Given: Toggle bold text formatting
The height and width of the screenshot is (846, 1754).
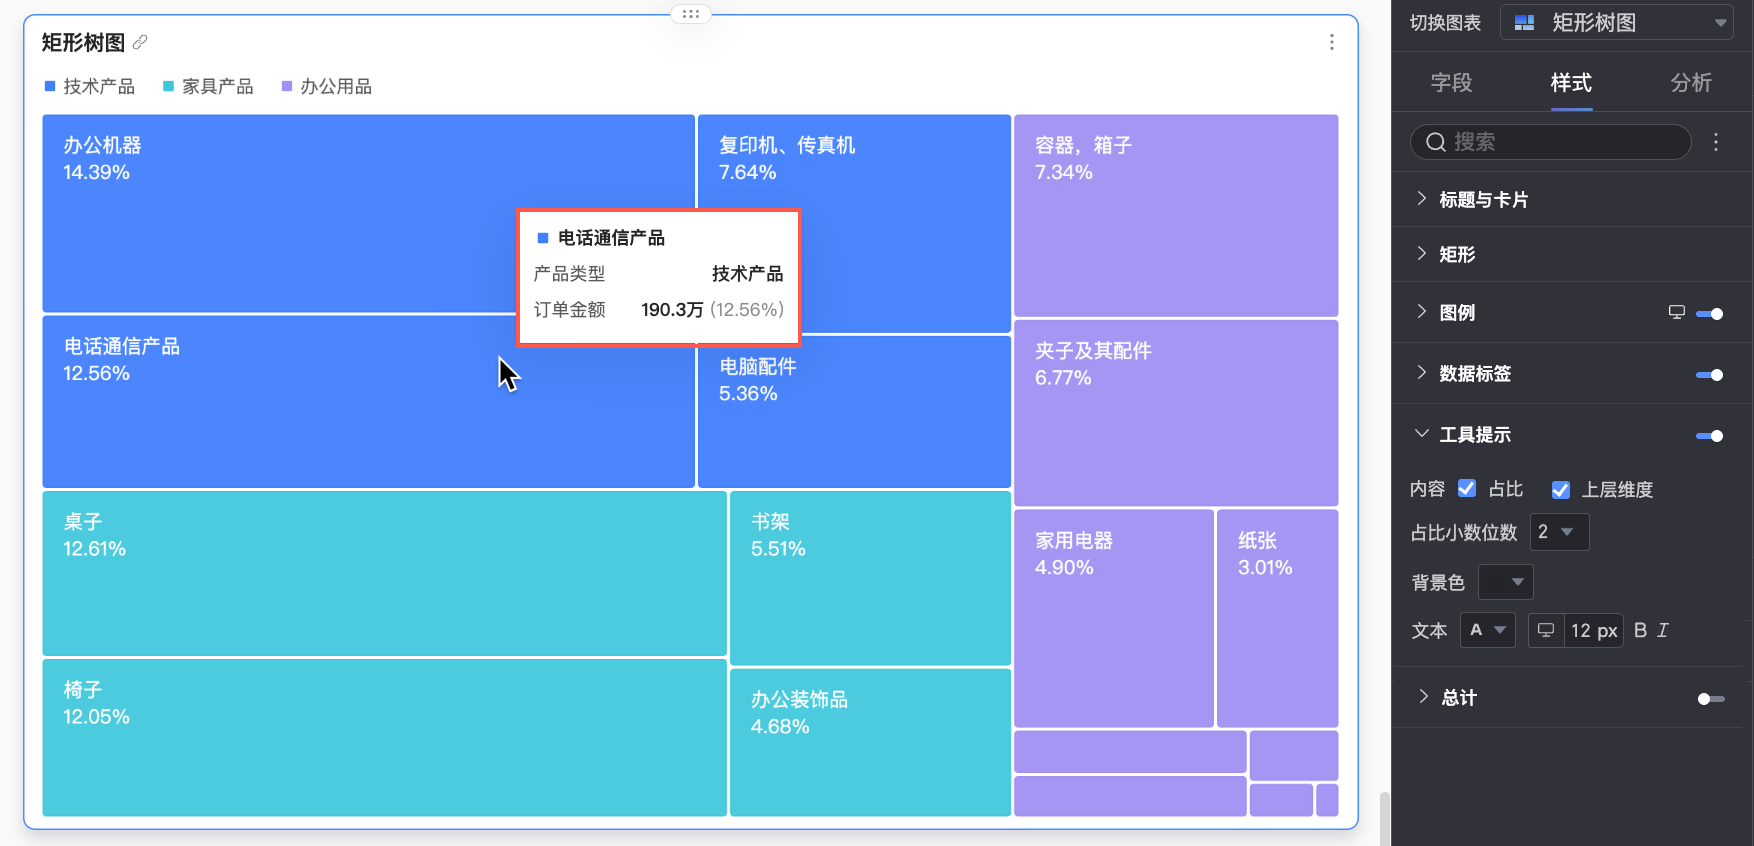Looking at the screenshot, I should pos(1640,630).
